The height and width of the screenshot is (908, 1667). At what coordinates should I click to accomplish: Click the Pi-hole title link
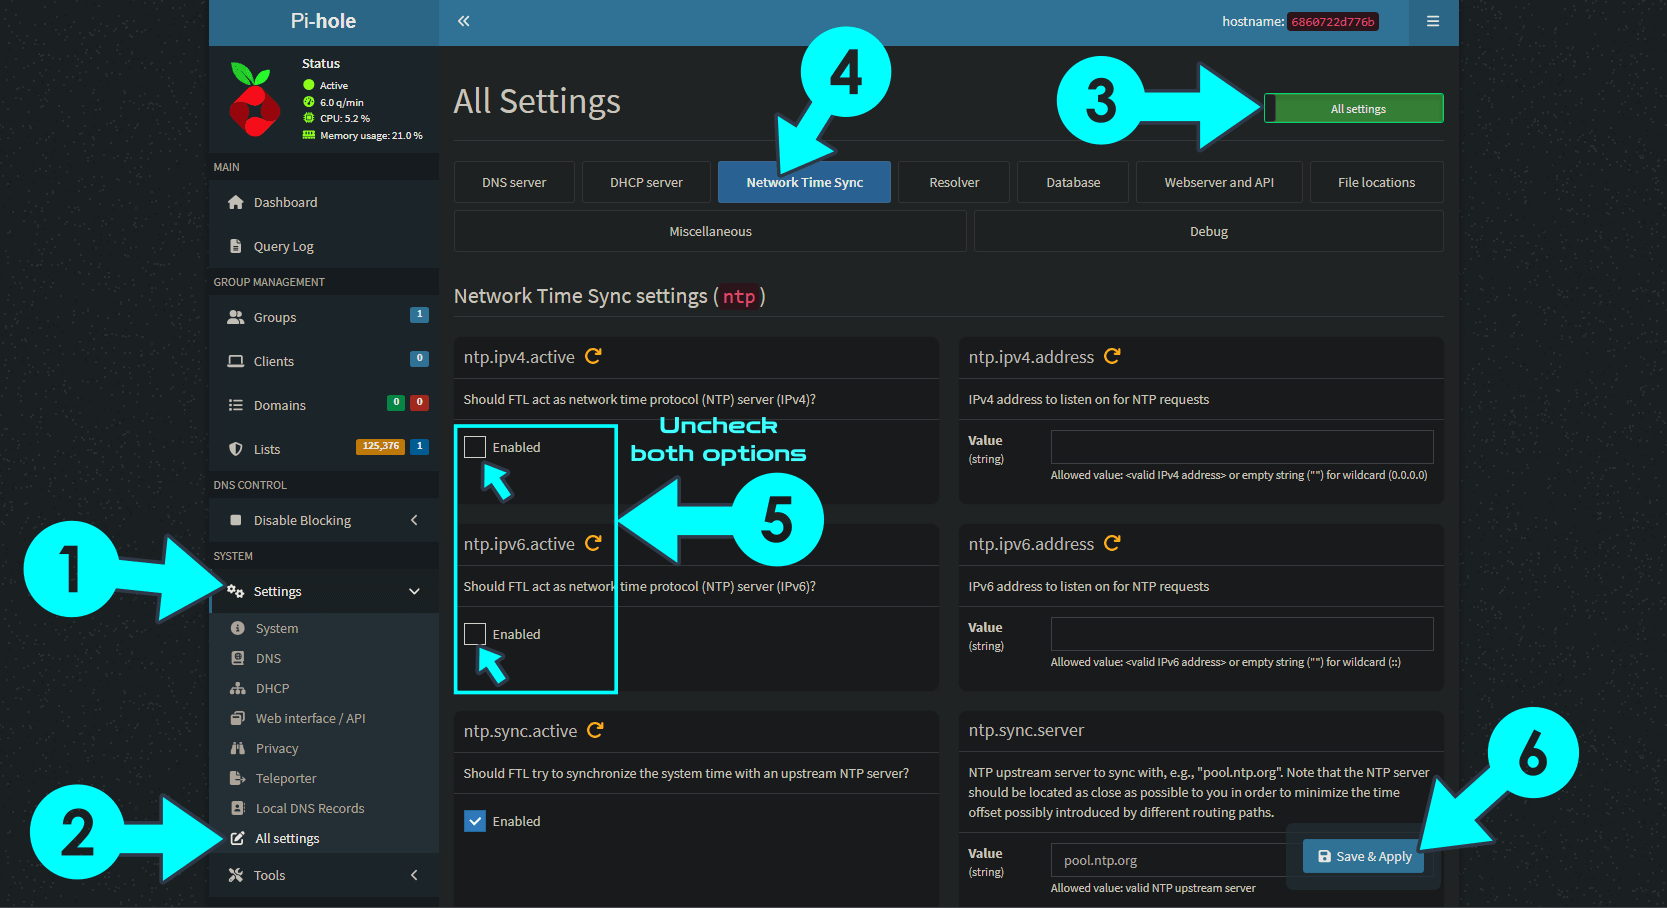tap(323, 21)
